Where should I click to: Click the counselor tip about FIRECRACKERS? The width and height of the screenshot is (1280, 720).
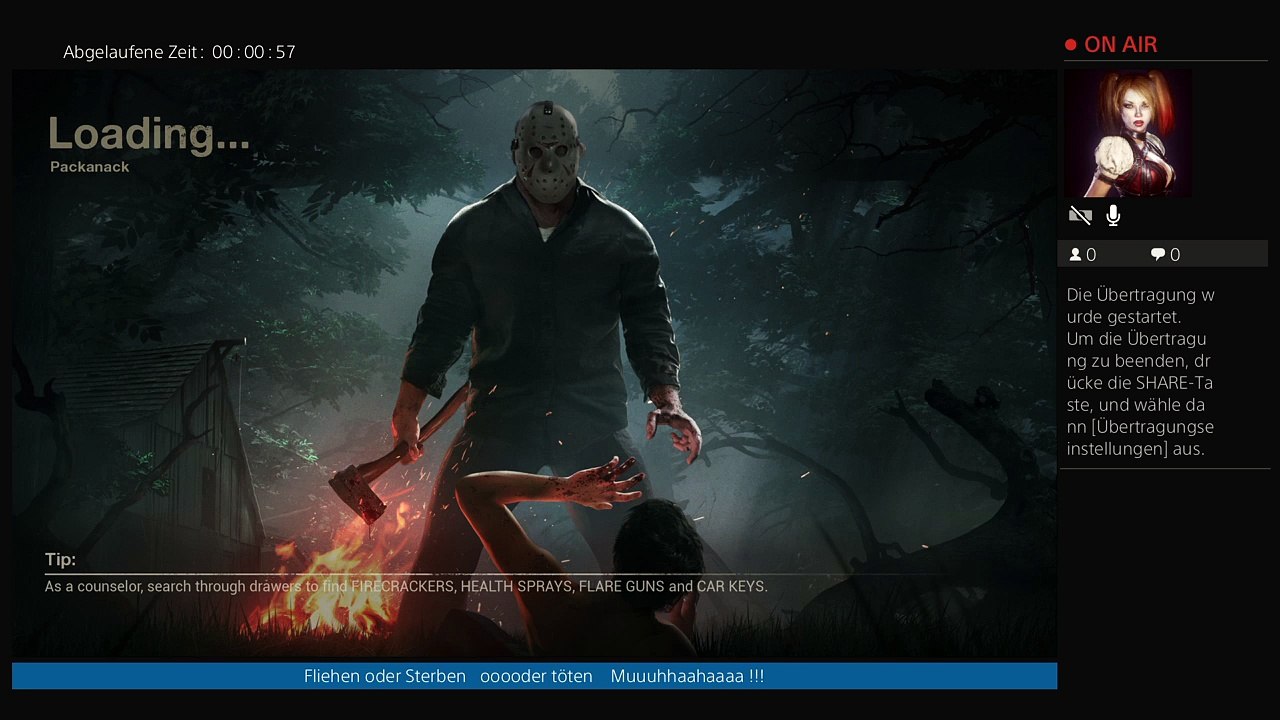[x=406, y=586]
